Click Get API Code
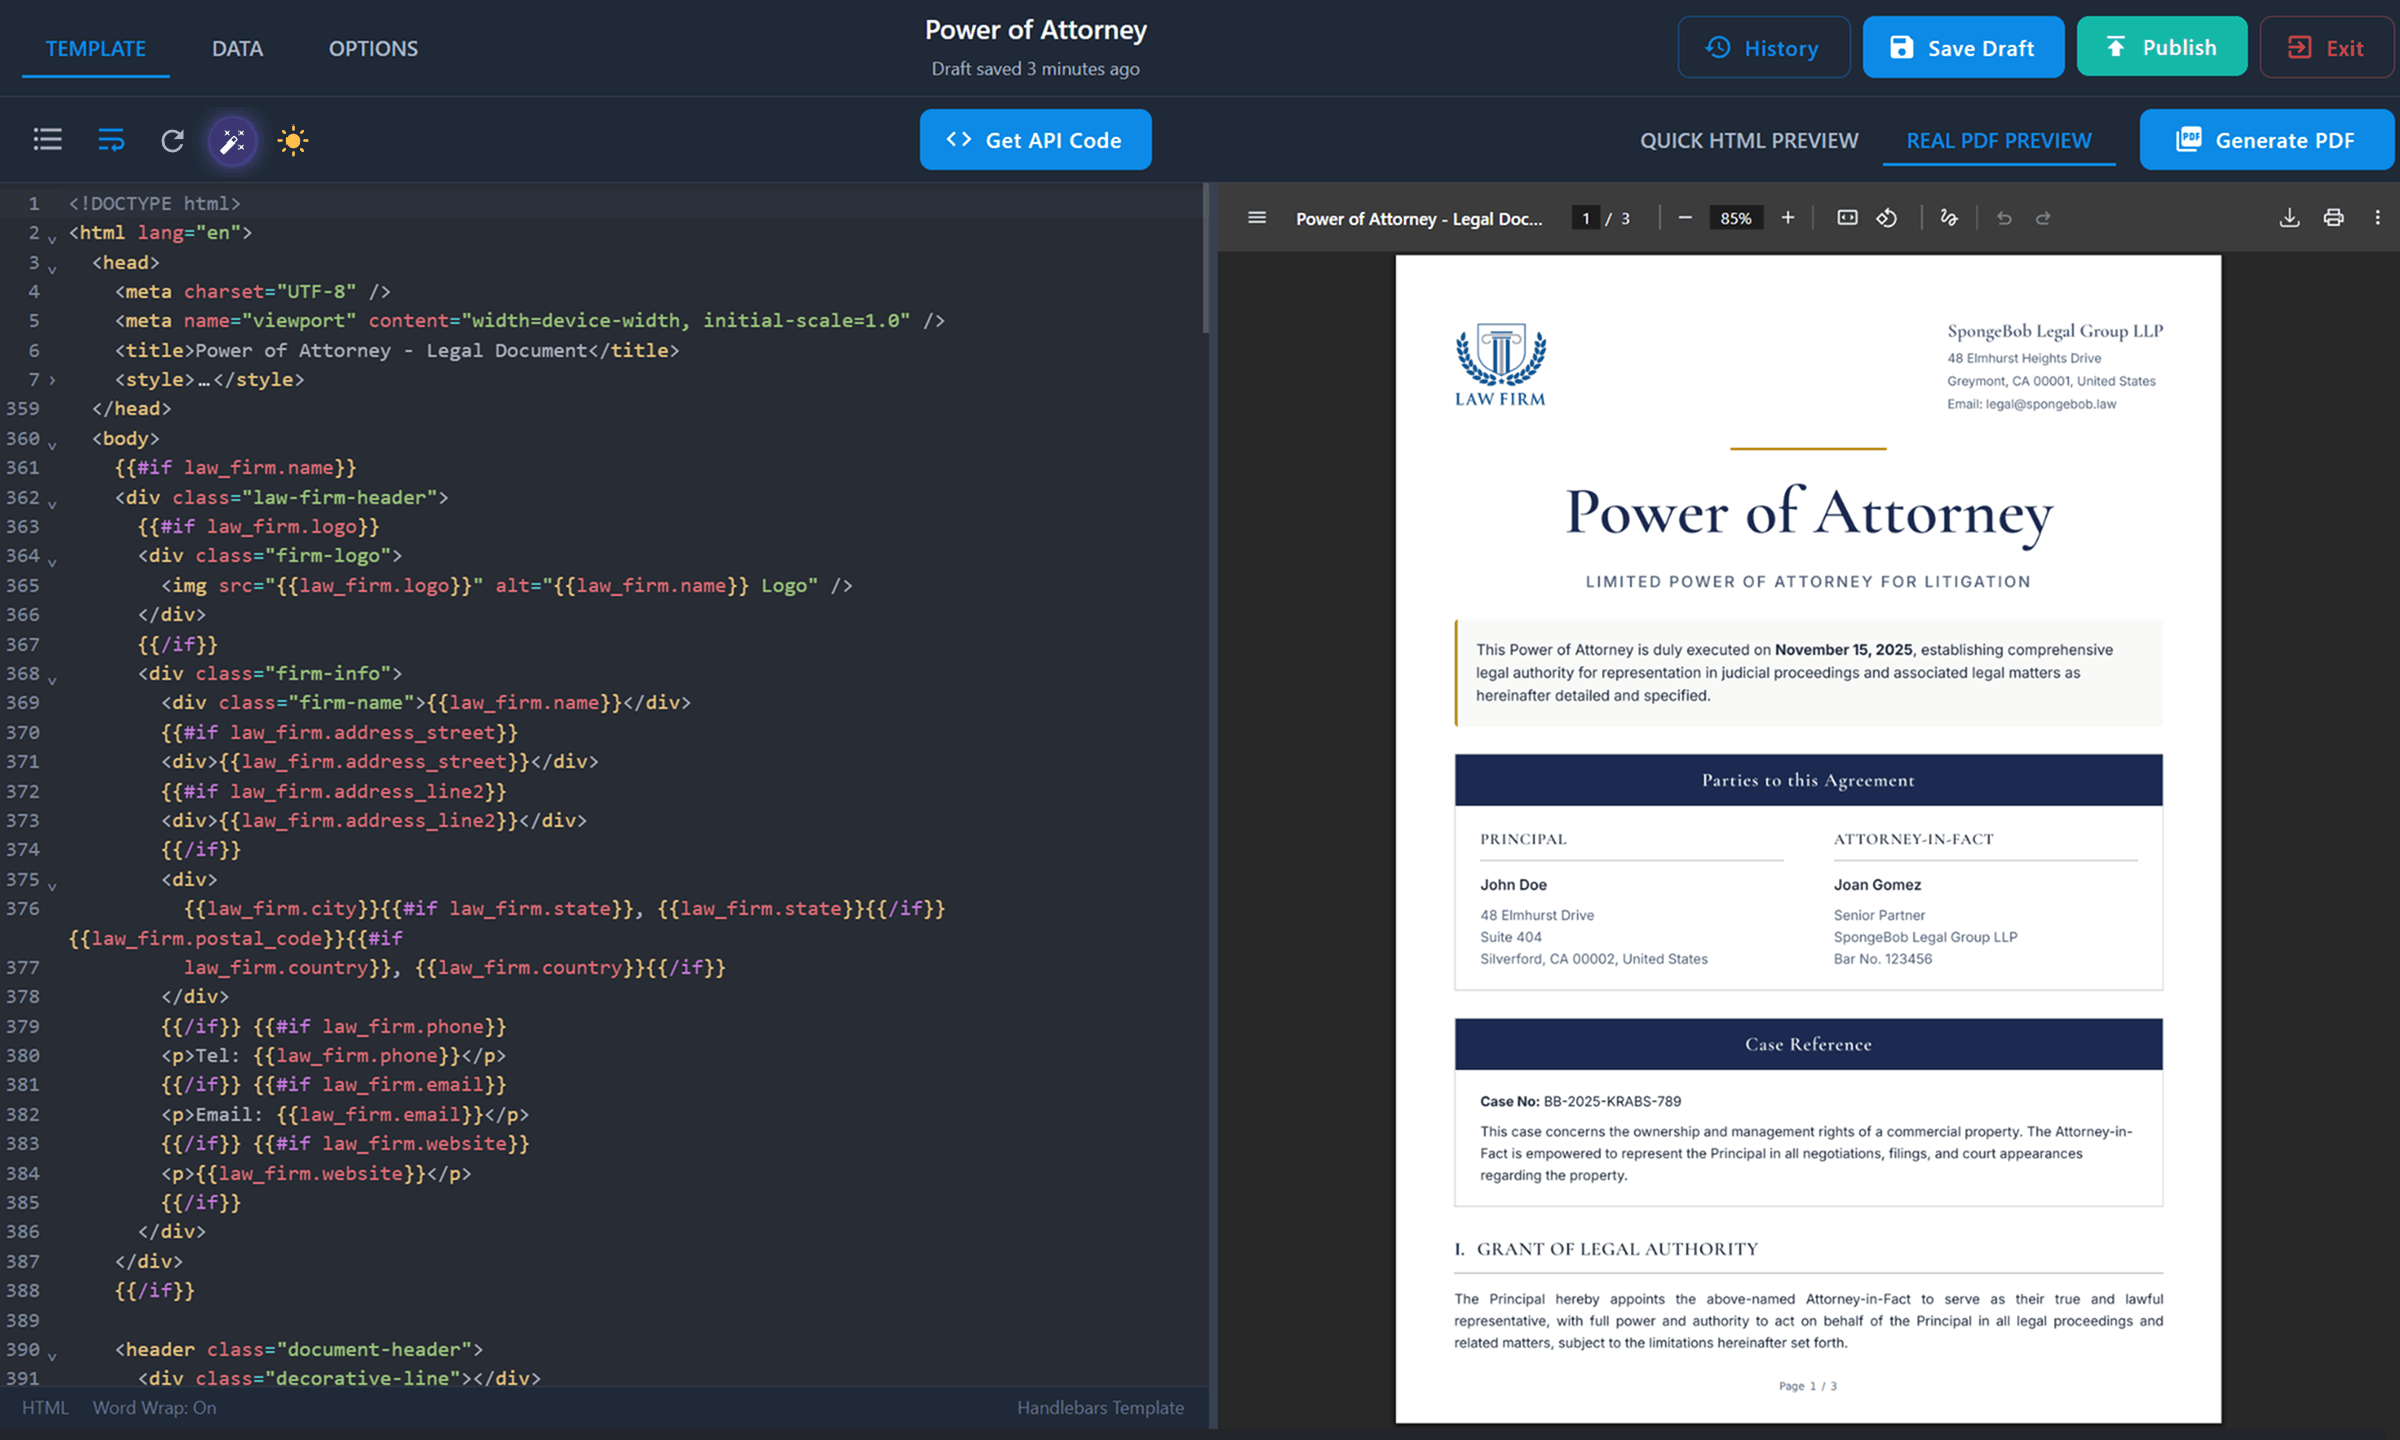The height and width of the screenshot is (1440, 2400). point(1035,140)
